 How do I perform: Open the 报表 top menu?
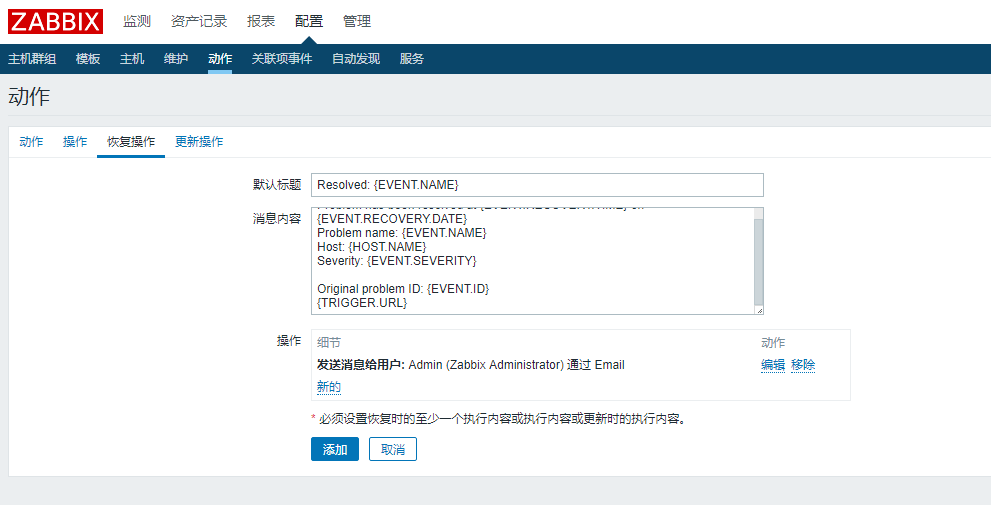coord(261,21)
